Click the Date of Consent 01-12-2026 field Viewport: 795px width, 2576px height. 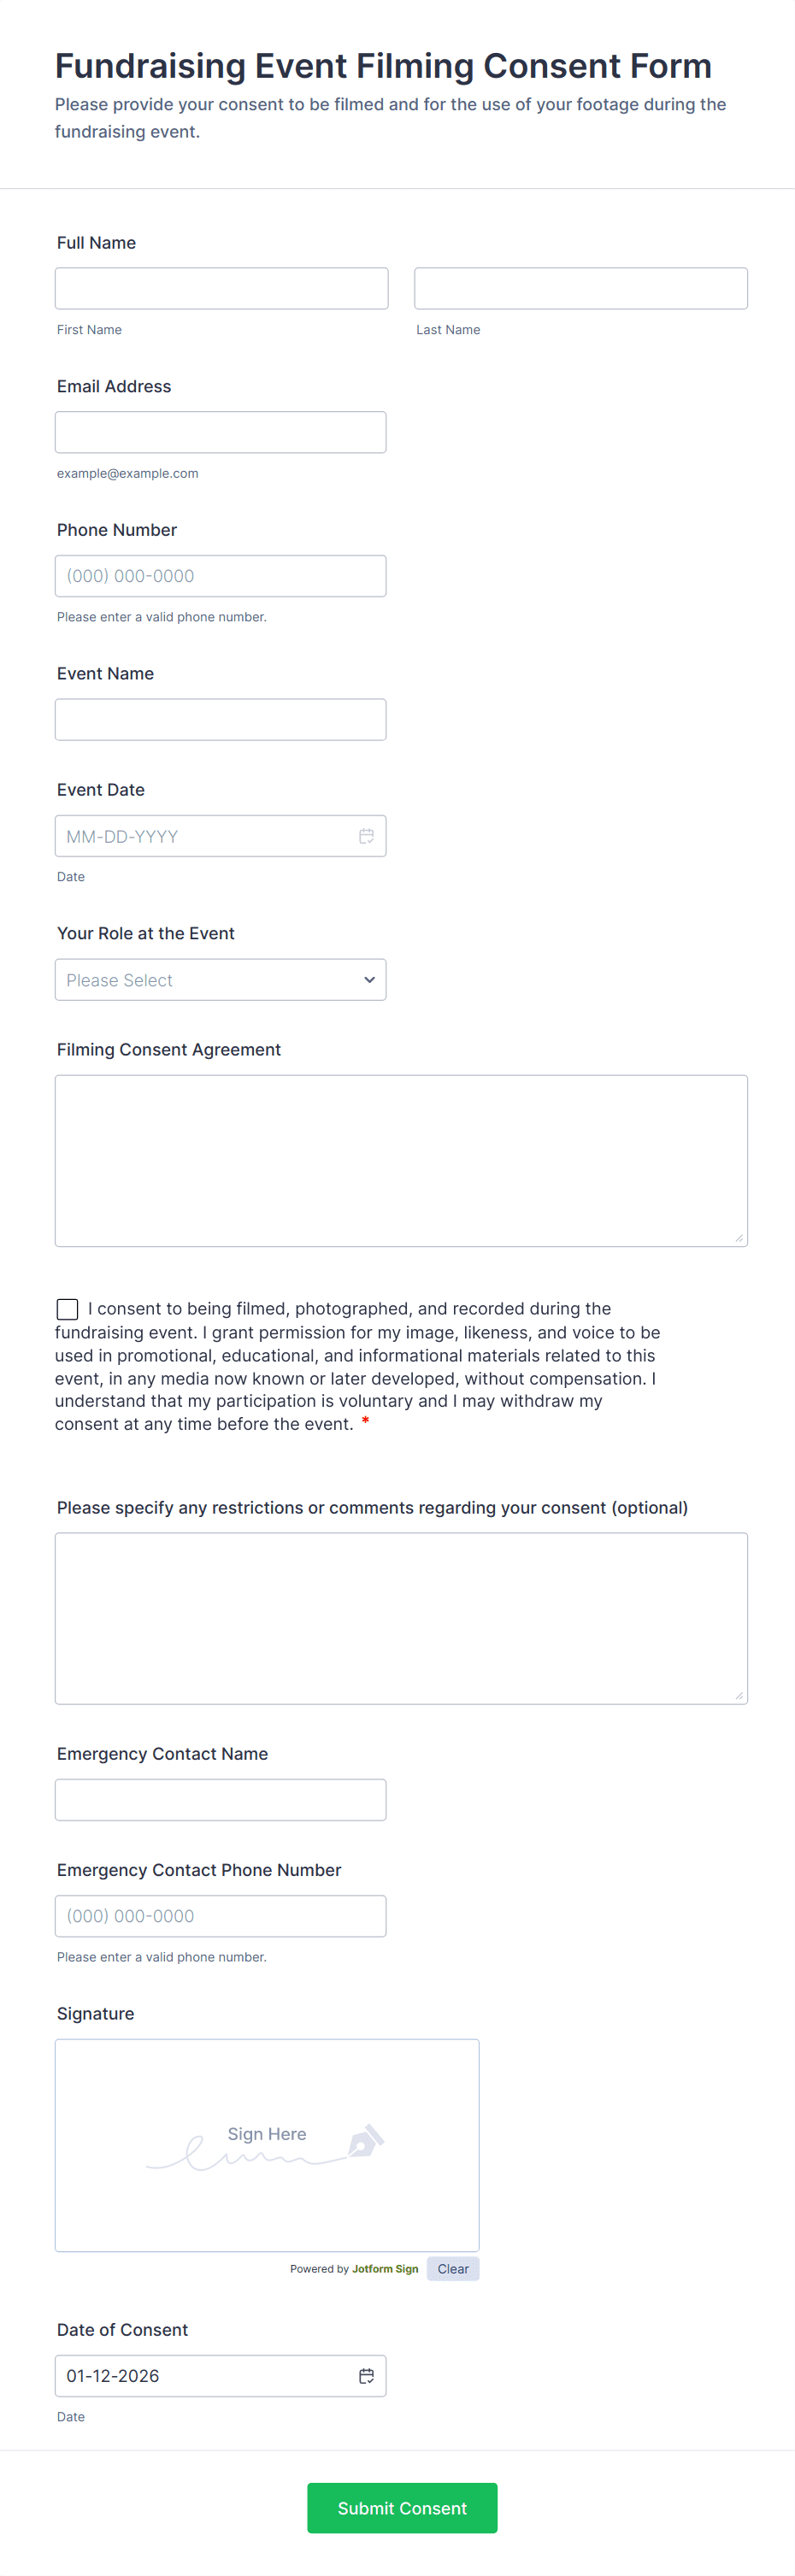tap(200, 2376)
